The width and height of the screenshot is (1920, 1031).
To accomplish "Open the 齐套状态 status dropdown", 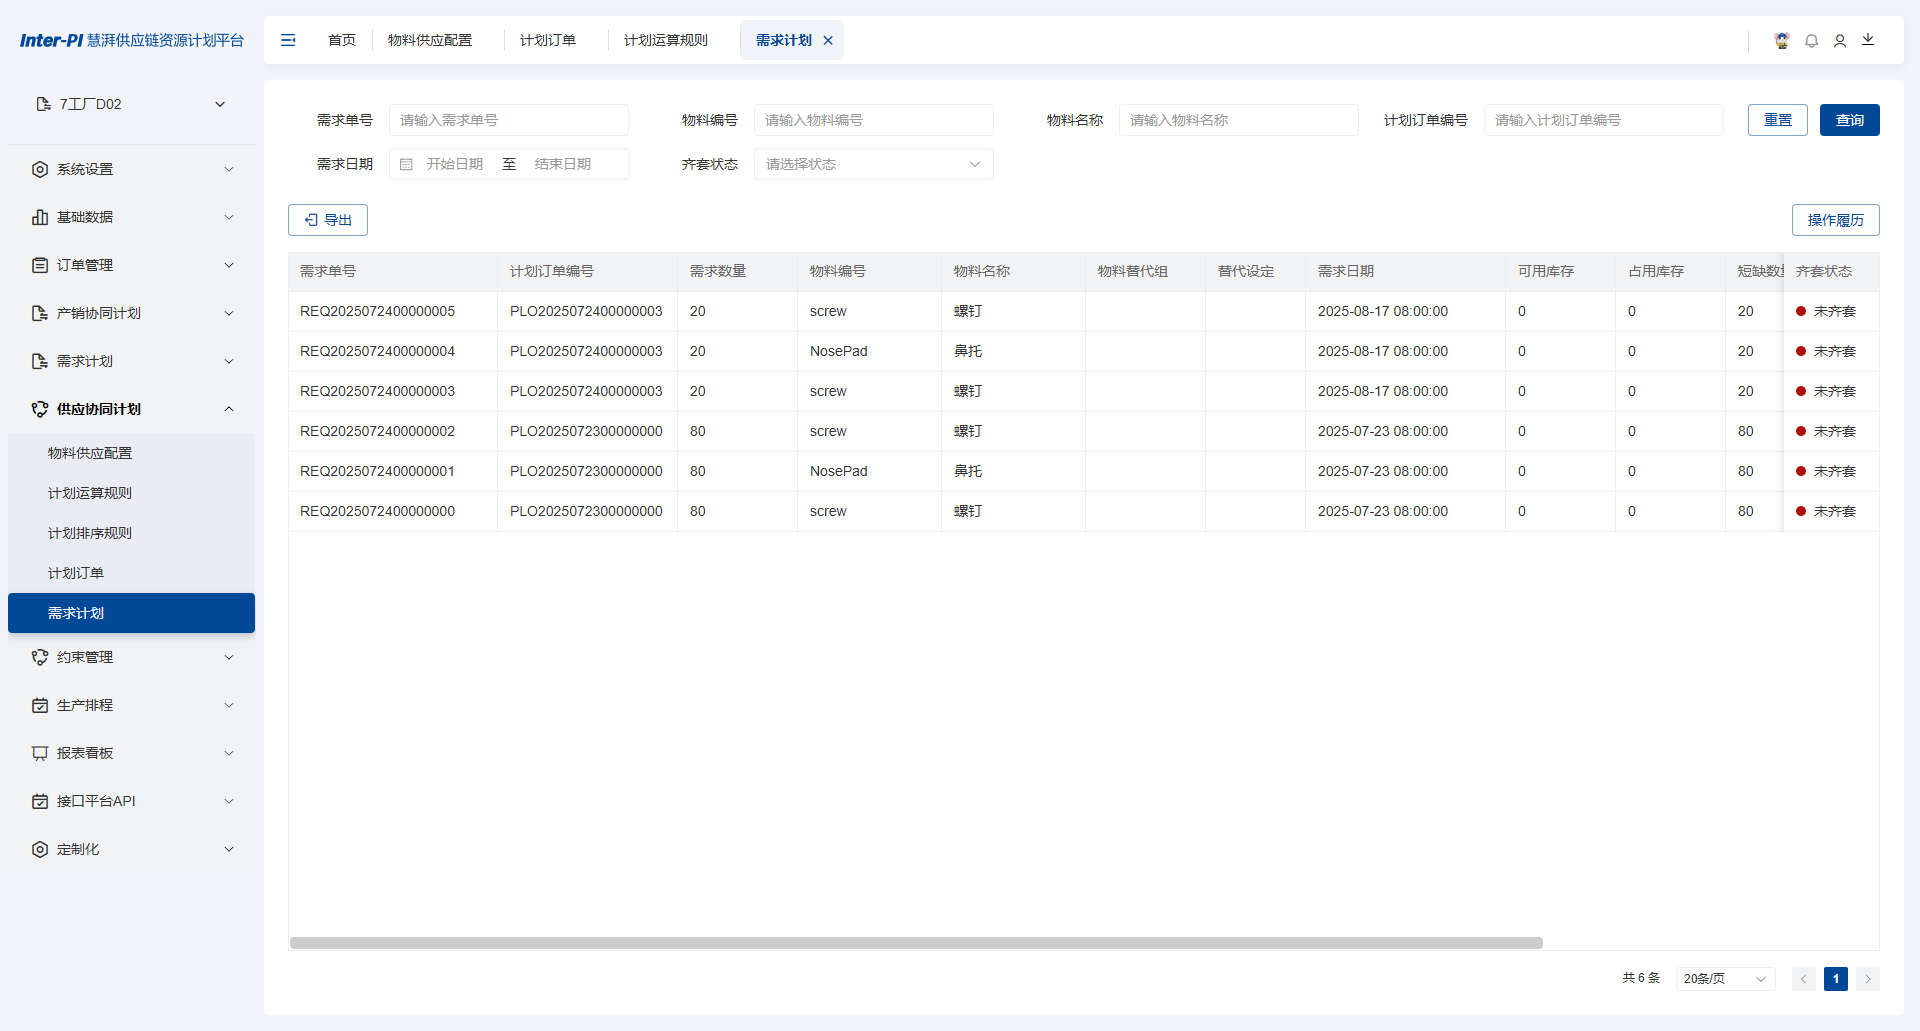I will click(873, 164).
